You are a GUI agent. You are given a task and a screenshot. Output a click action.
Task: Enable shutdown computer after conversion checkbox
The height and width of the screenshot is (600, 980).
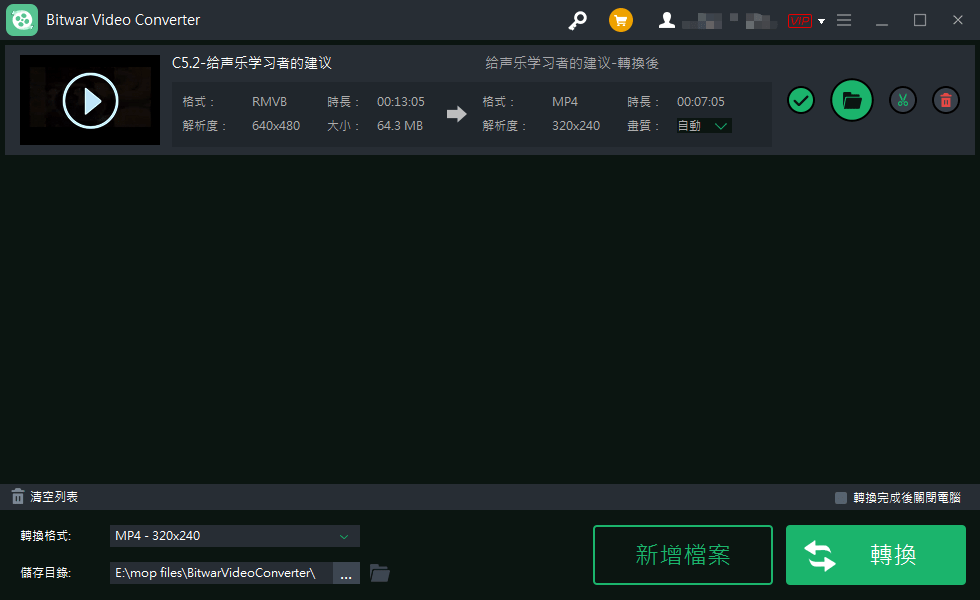[x=841, y=498]
